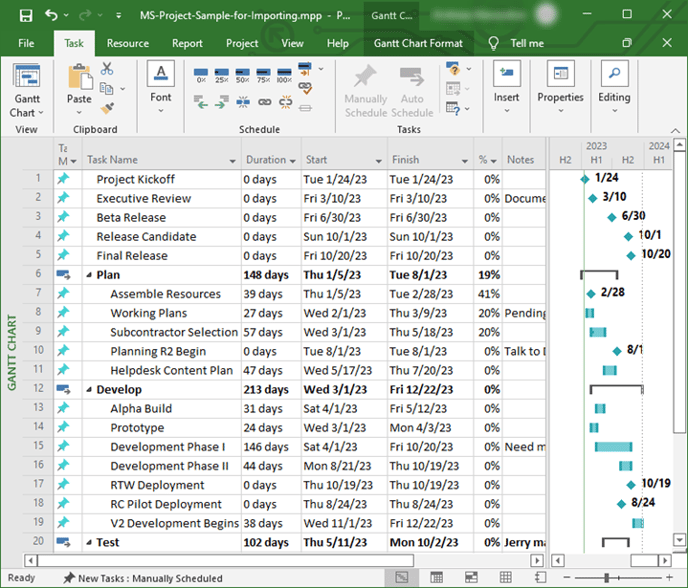Collapse the ribbon with the chevron
Image resolution: width=688 pixels, height=588 pixels.
[675, 130]
